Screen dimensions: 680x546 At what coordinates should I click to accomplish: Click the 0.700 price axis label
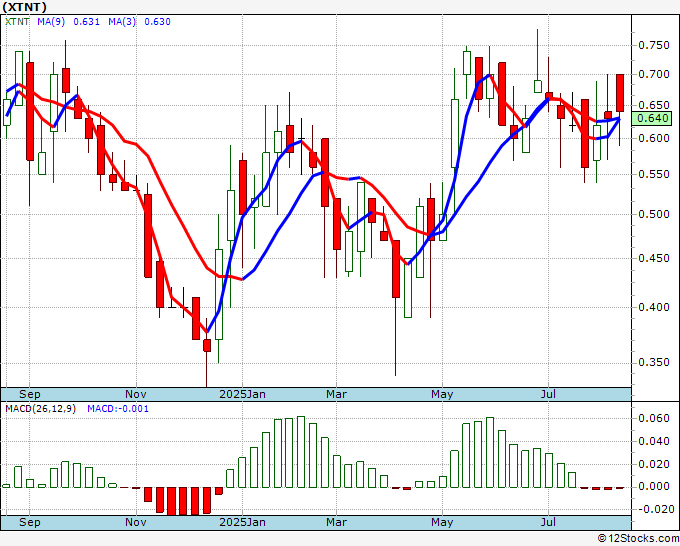[654, 75]
